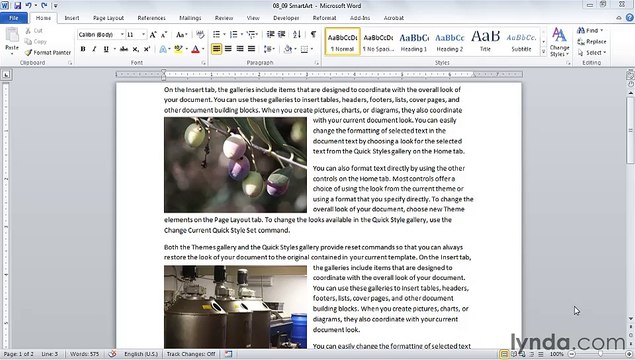Click the Cut command
Screen dimensions: 635x360
pyautogui.click(x=34, y=31)
